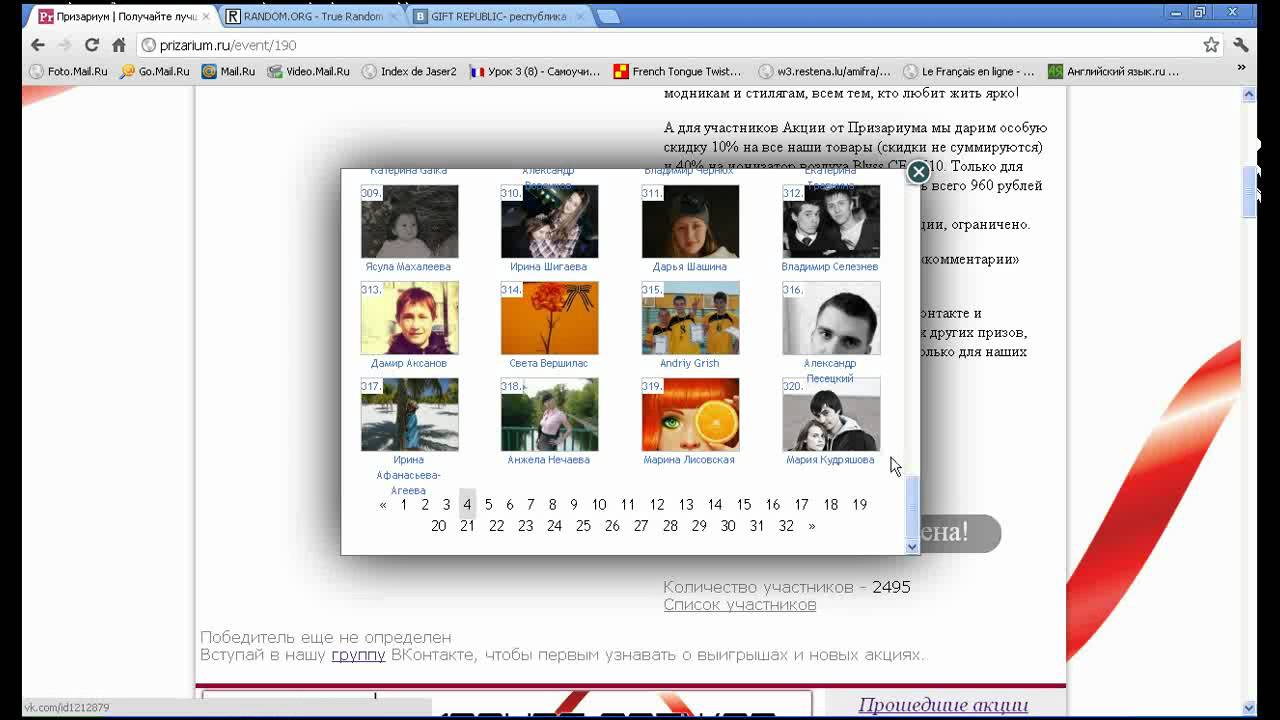Open the Index de Jaser2 bookmark

[x=409, y=71]
